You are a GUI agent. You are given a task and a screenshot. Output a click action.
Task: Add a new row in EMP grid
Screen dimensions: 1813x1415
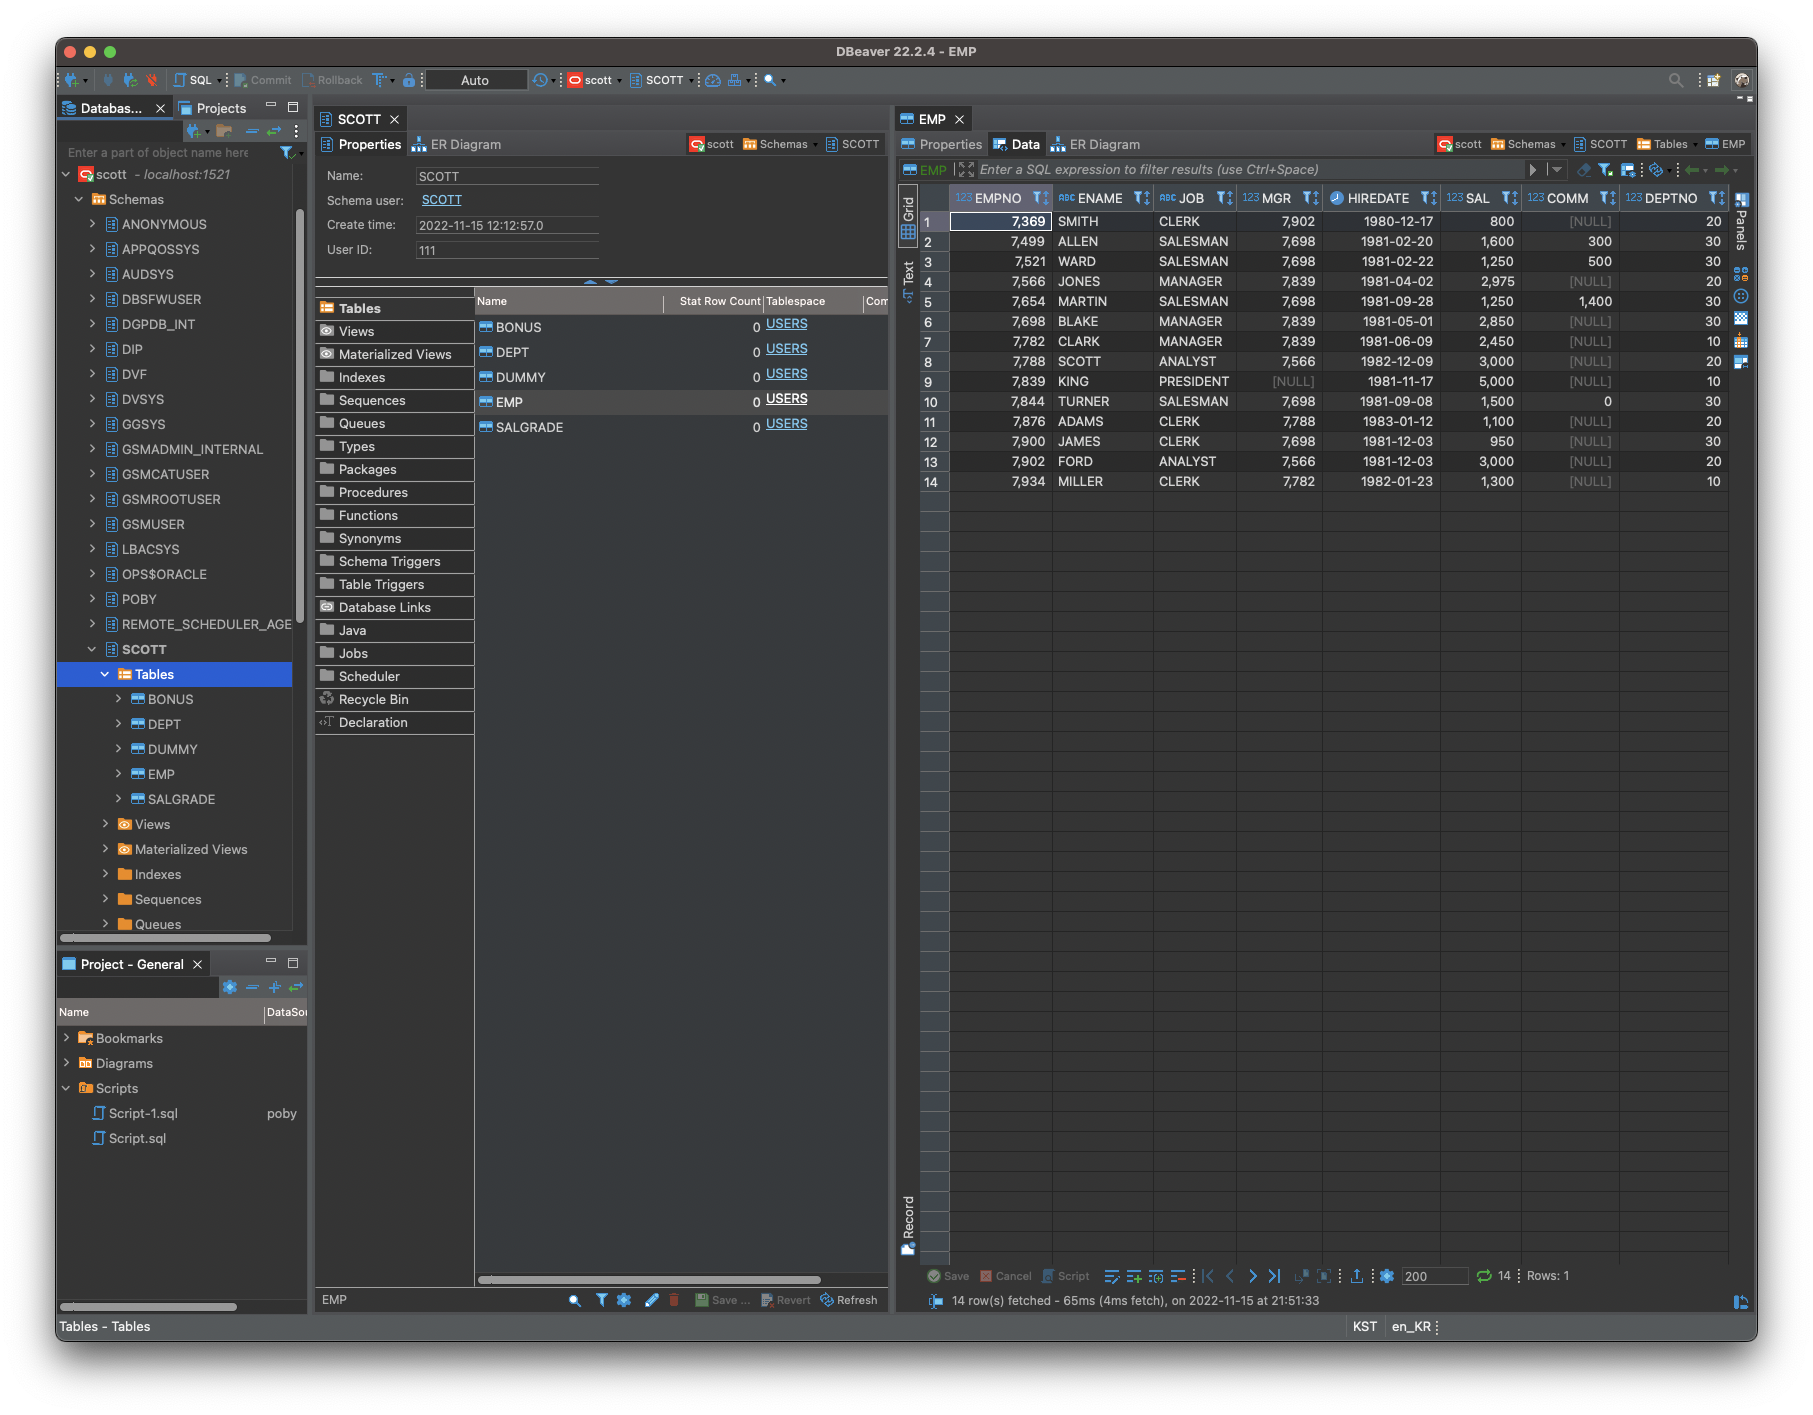tap(1133, 1276)
